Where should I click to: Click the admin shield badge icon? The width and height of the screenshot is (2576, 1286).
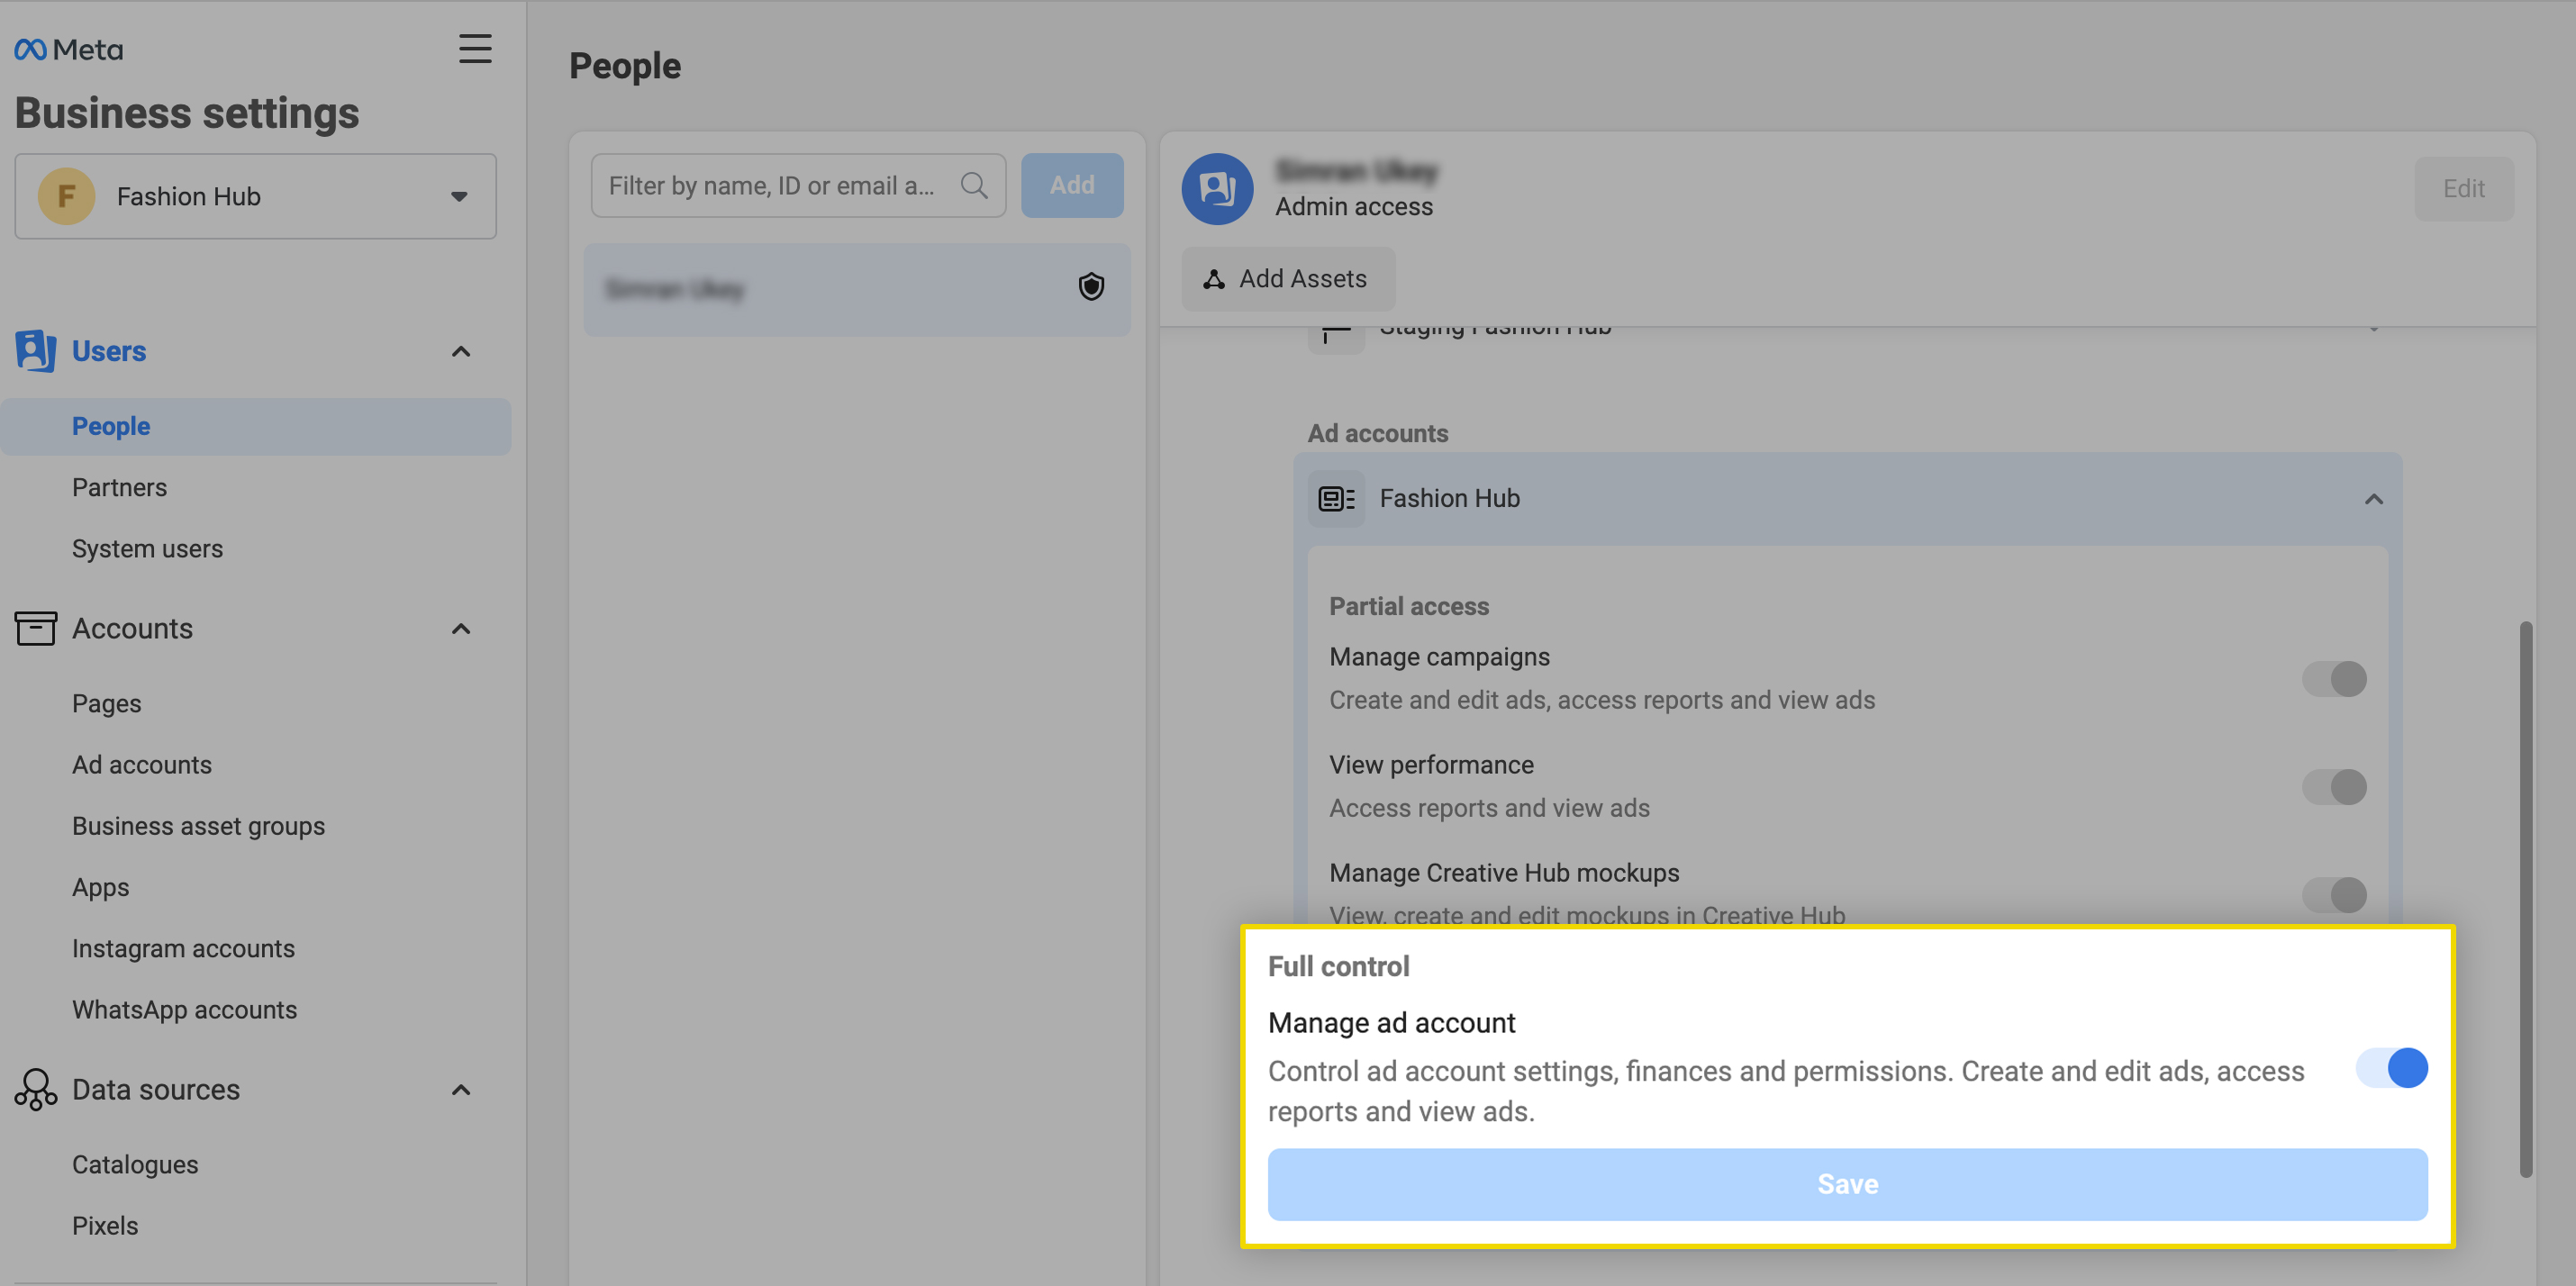coord(1091,288)
